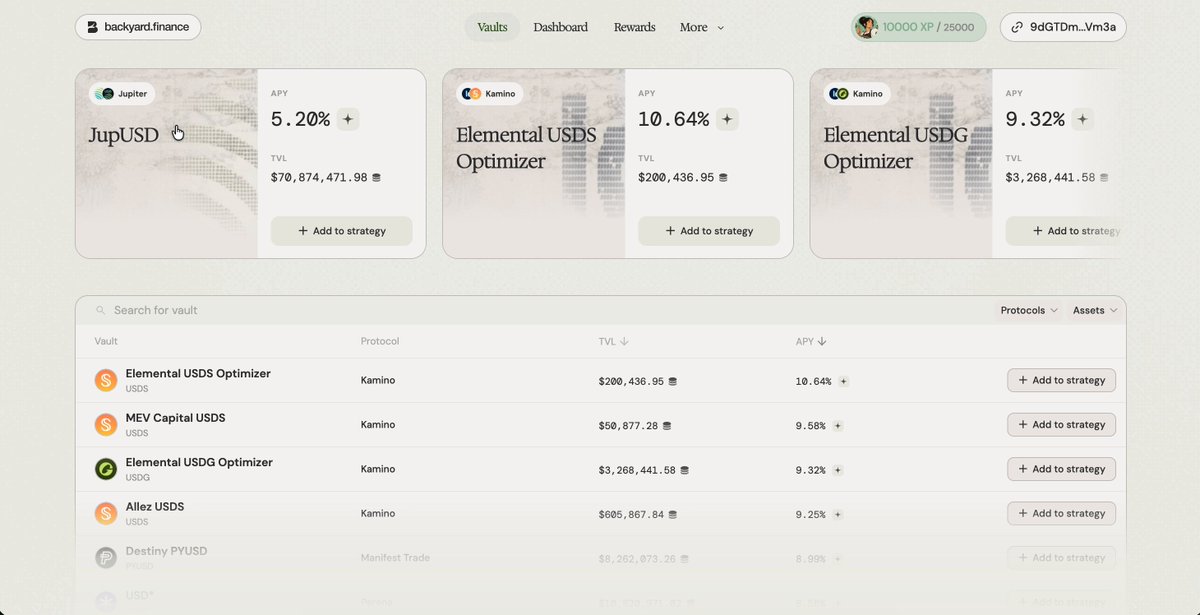Click the PYUSD token icon for Destiny PYUSD

click(106, 558)
